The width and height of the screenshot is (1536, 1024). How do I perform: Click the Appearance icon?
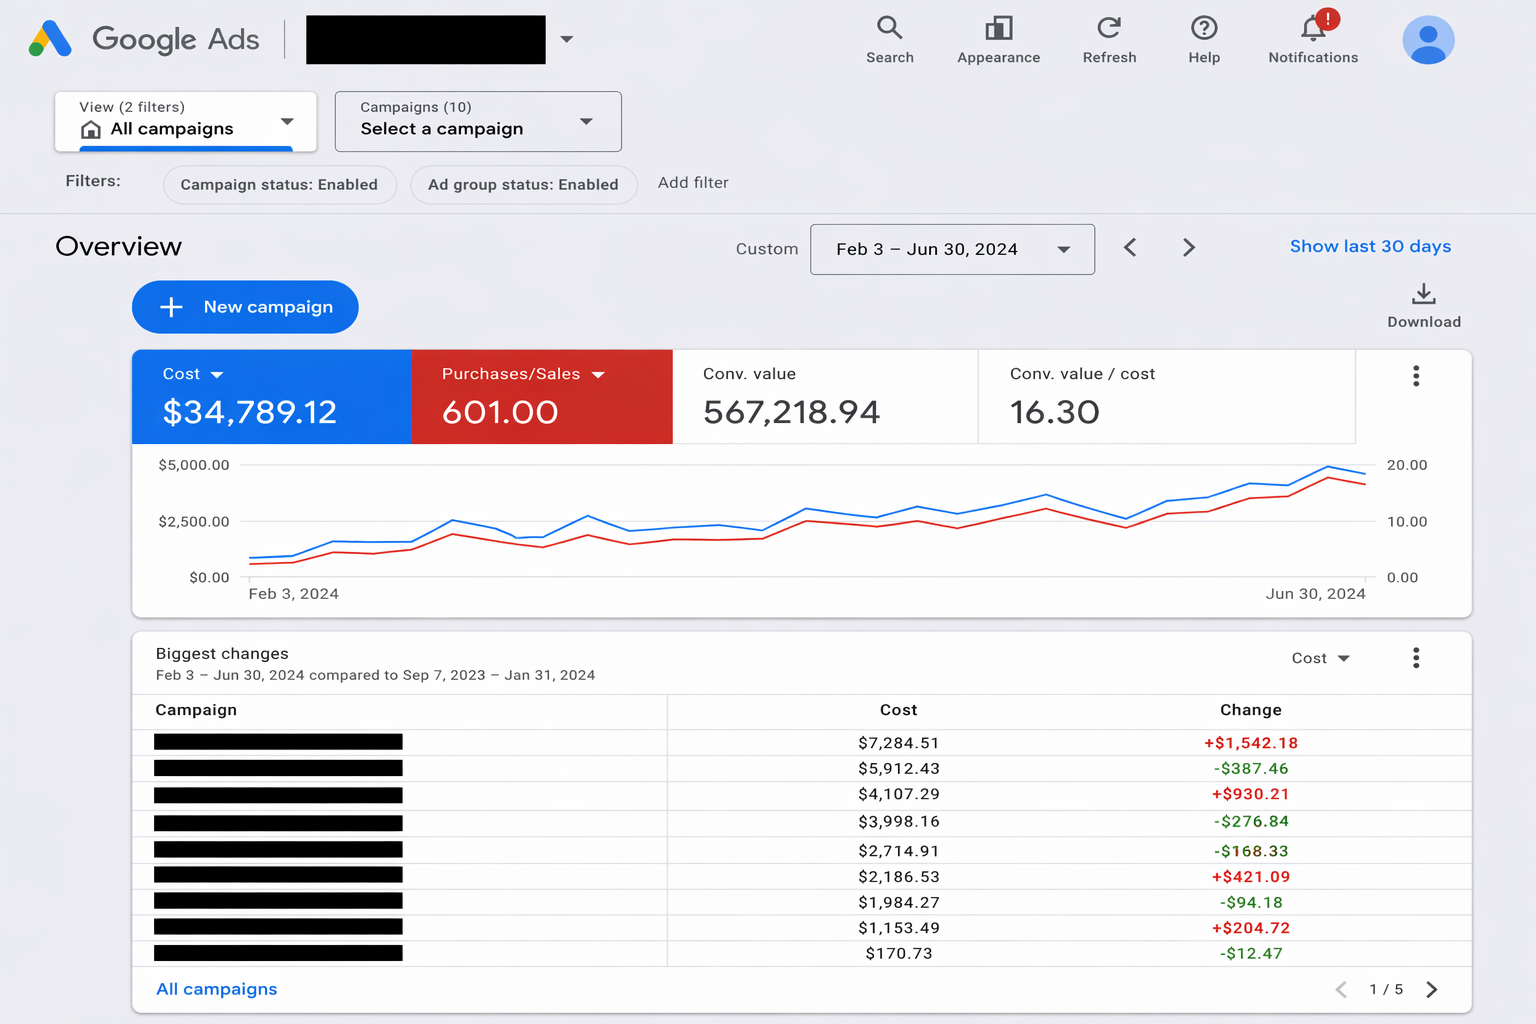click(998, 40)
